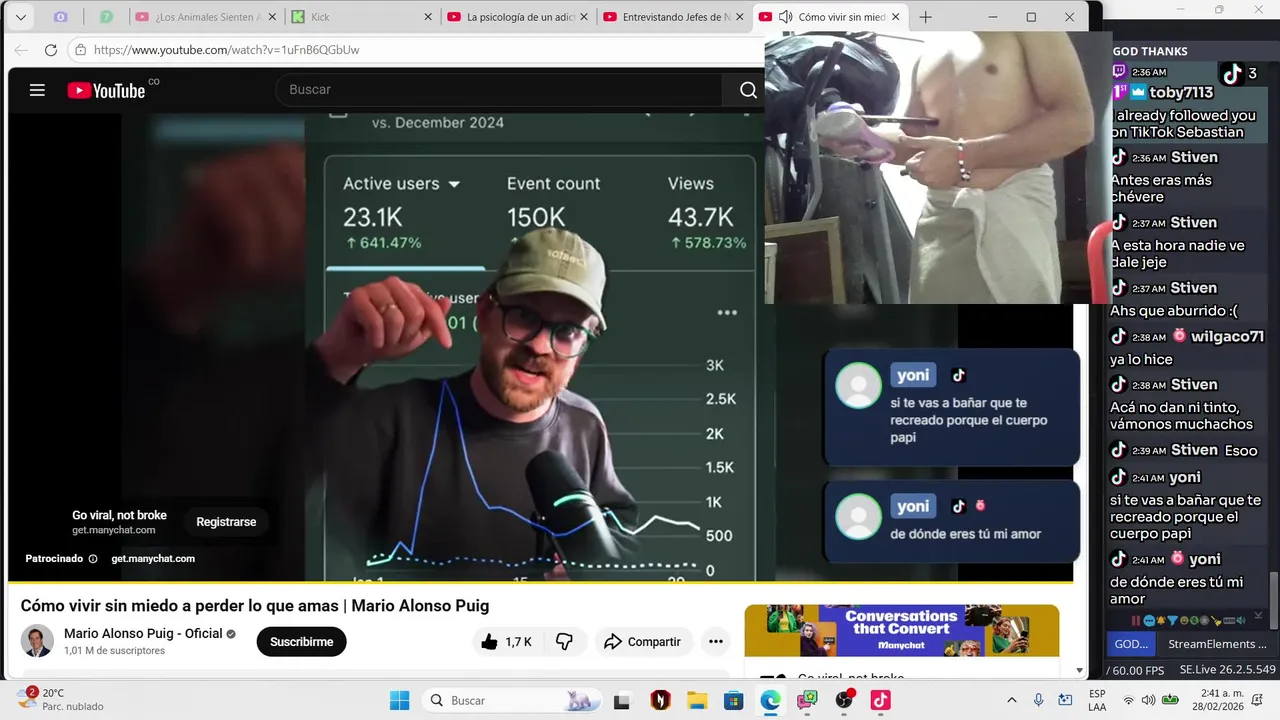Click the bell alerts icon in chat toolbar
Image resolution: width=1280 pixels, height=720 pixels.
click(1161, 620)
